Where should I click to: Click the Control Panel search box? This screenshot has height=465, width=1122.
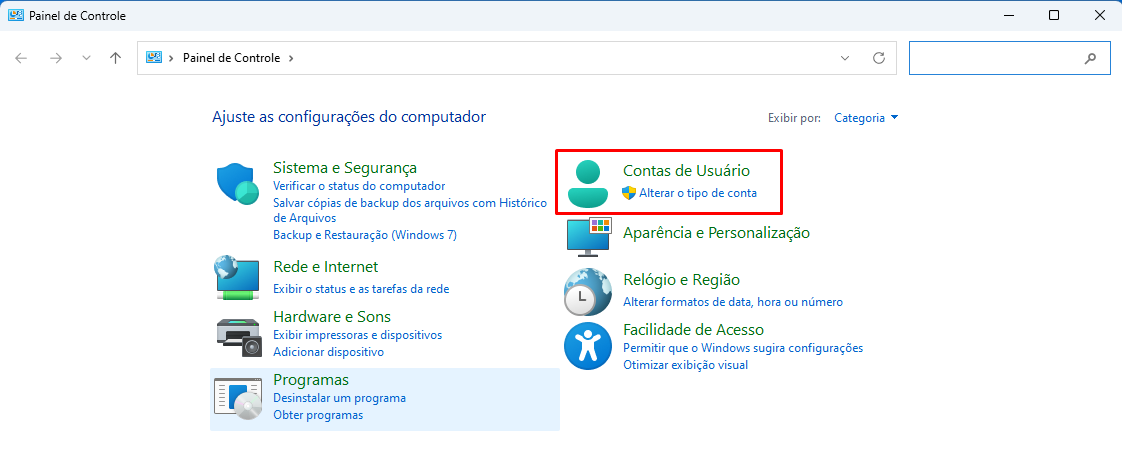coord(993,58)
